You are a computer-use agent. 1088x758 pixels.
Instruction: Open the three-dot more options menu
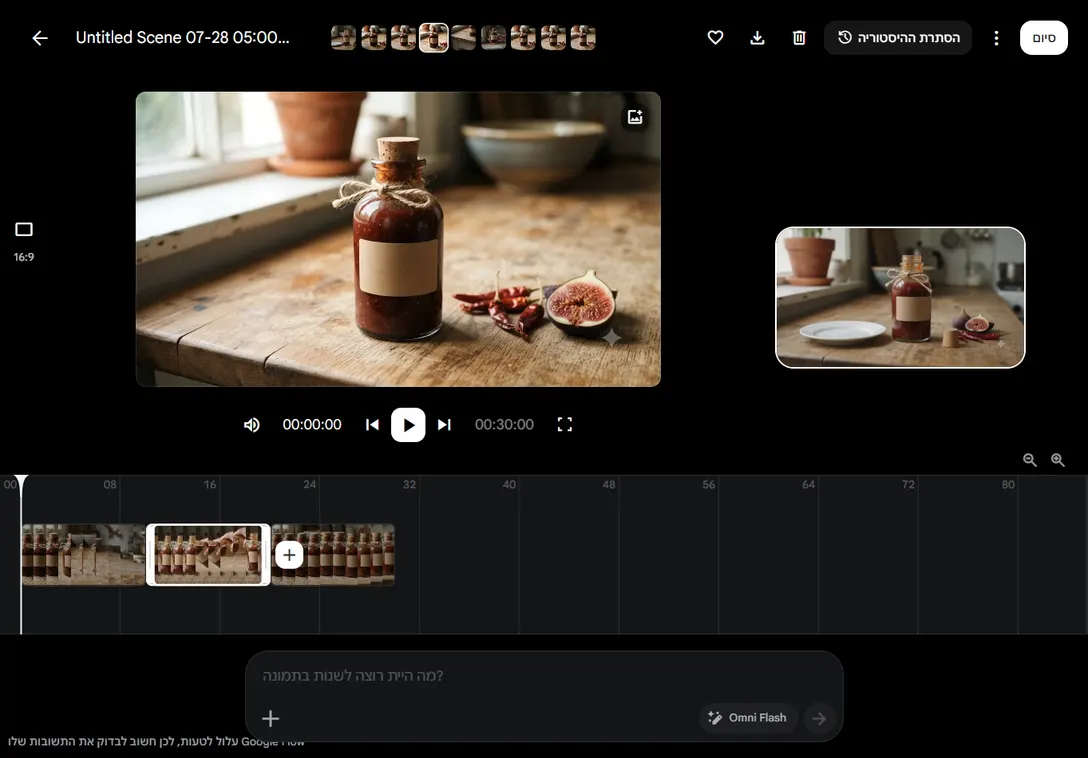[996, 37]
